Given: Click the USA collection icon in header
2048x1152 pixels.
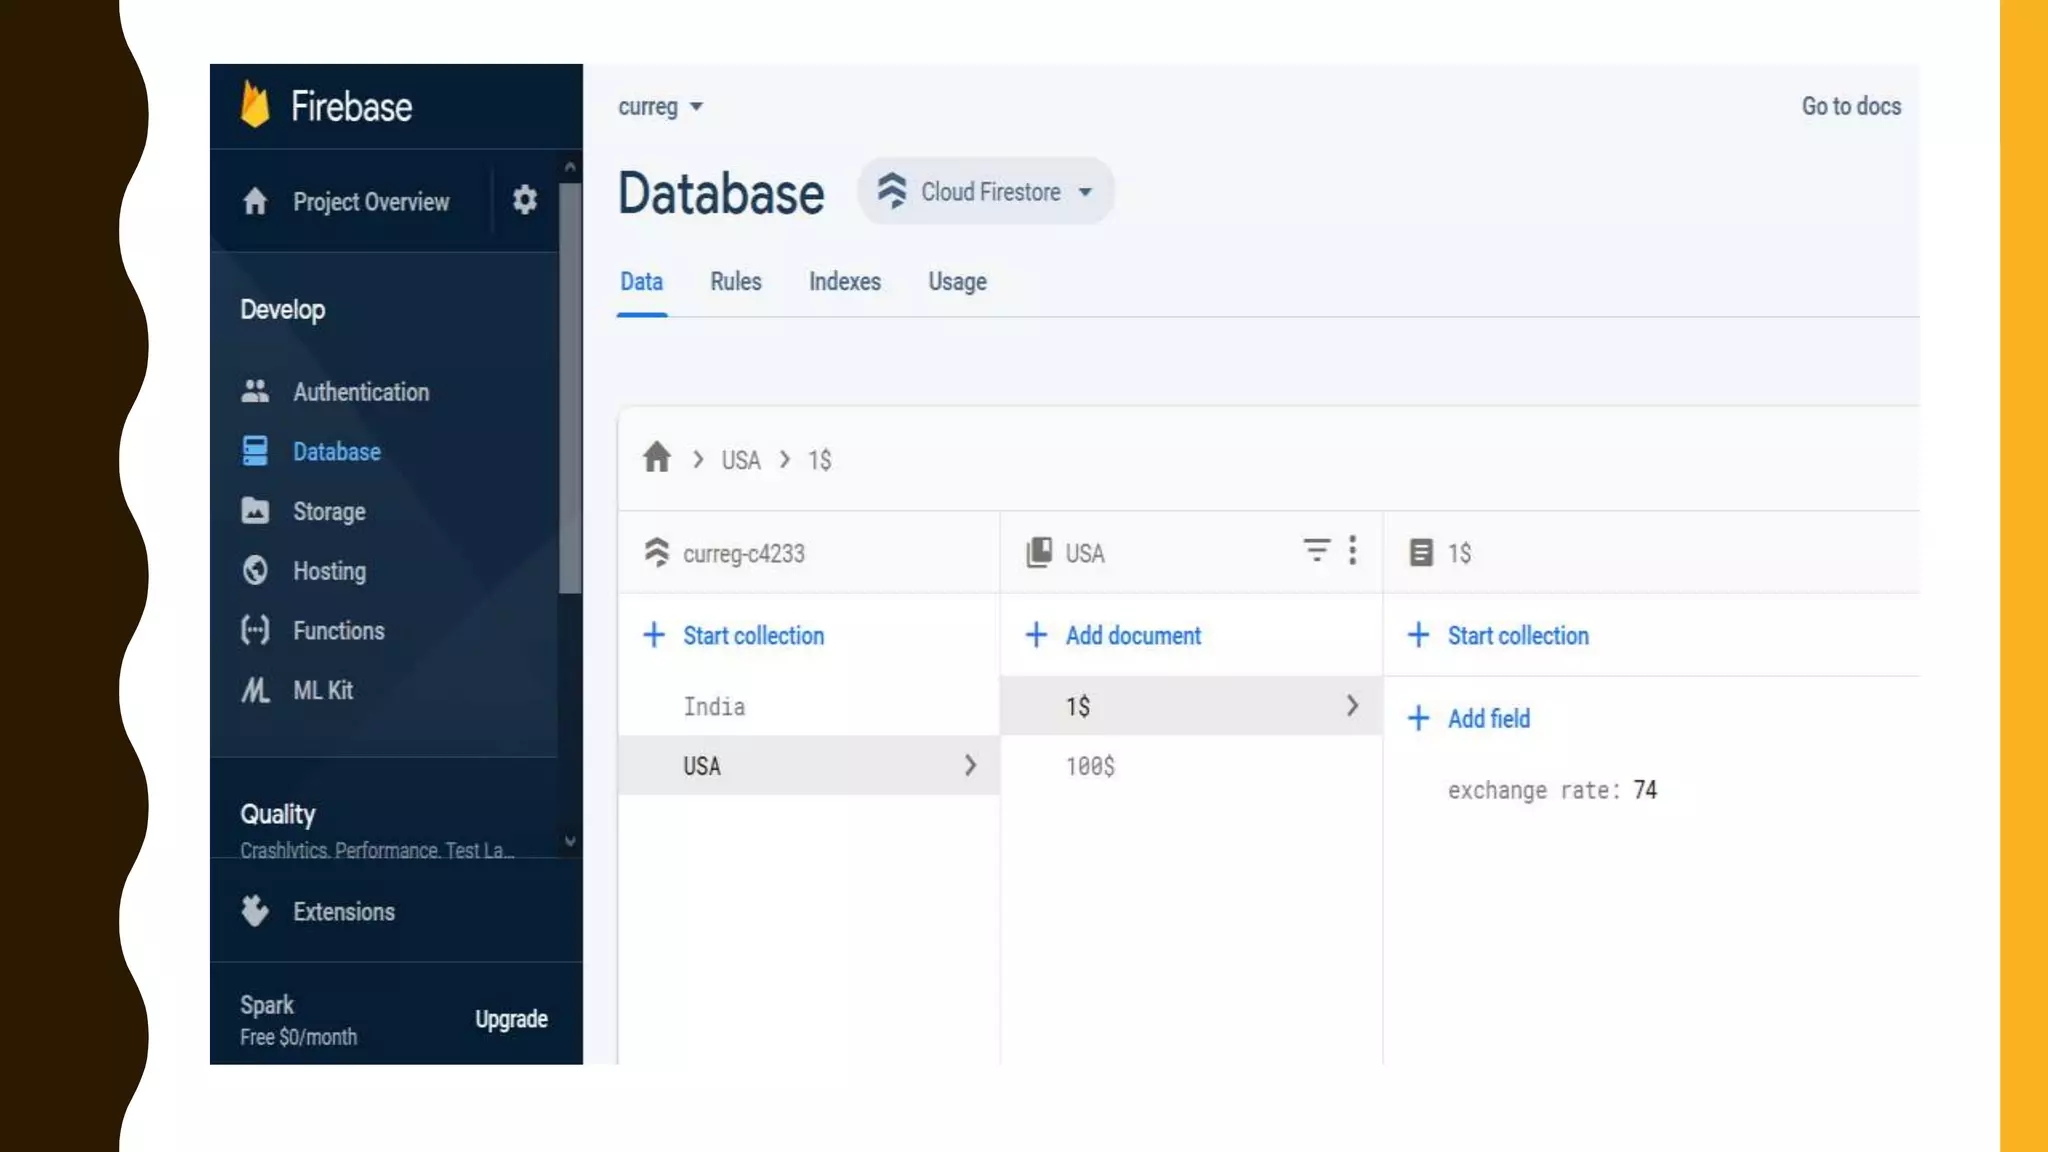Looking at the screenshot, I should tap(1039, 552).
